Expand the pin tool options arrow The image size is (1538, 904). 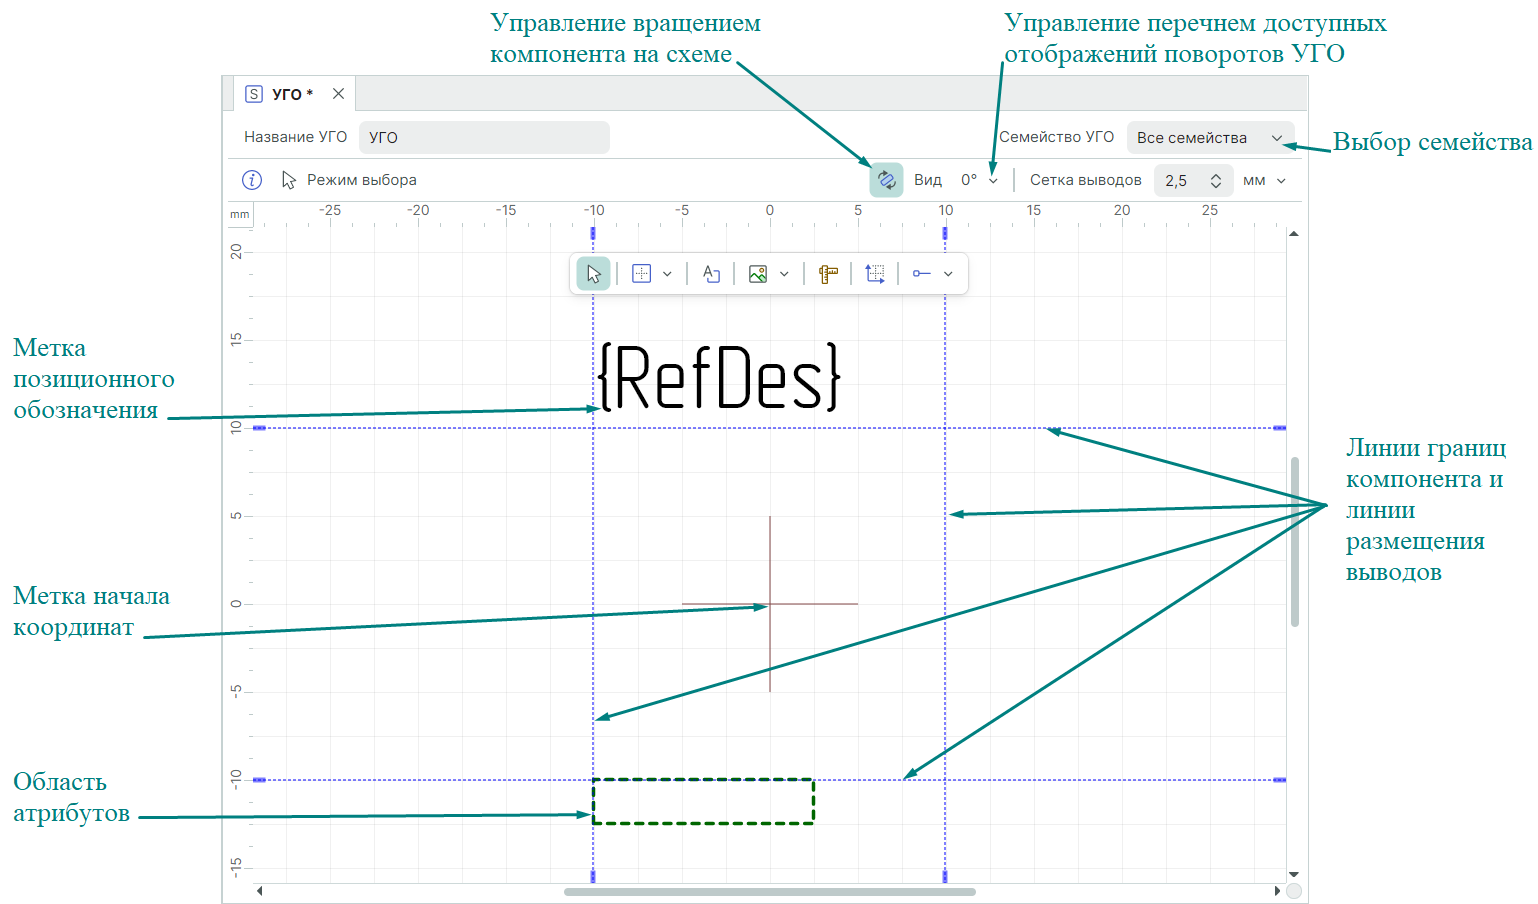[x=948, y=274]
